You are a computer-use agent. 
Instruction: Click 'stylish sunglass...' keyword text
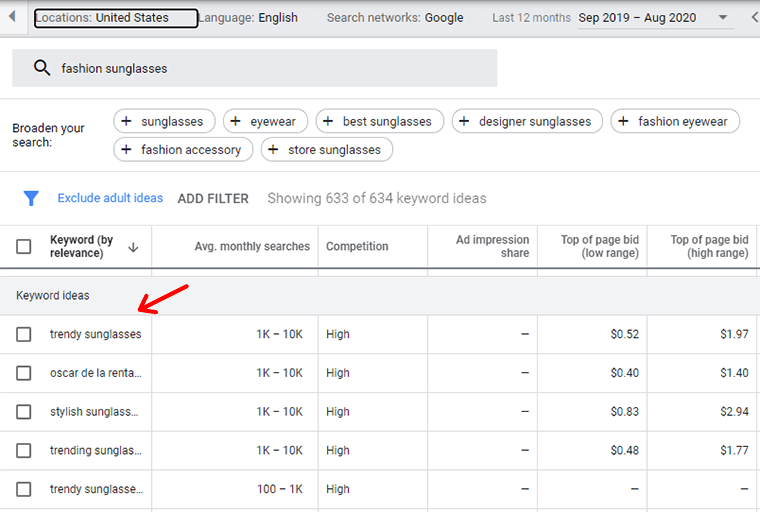94,412
